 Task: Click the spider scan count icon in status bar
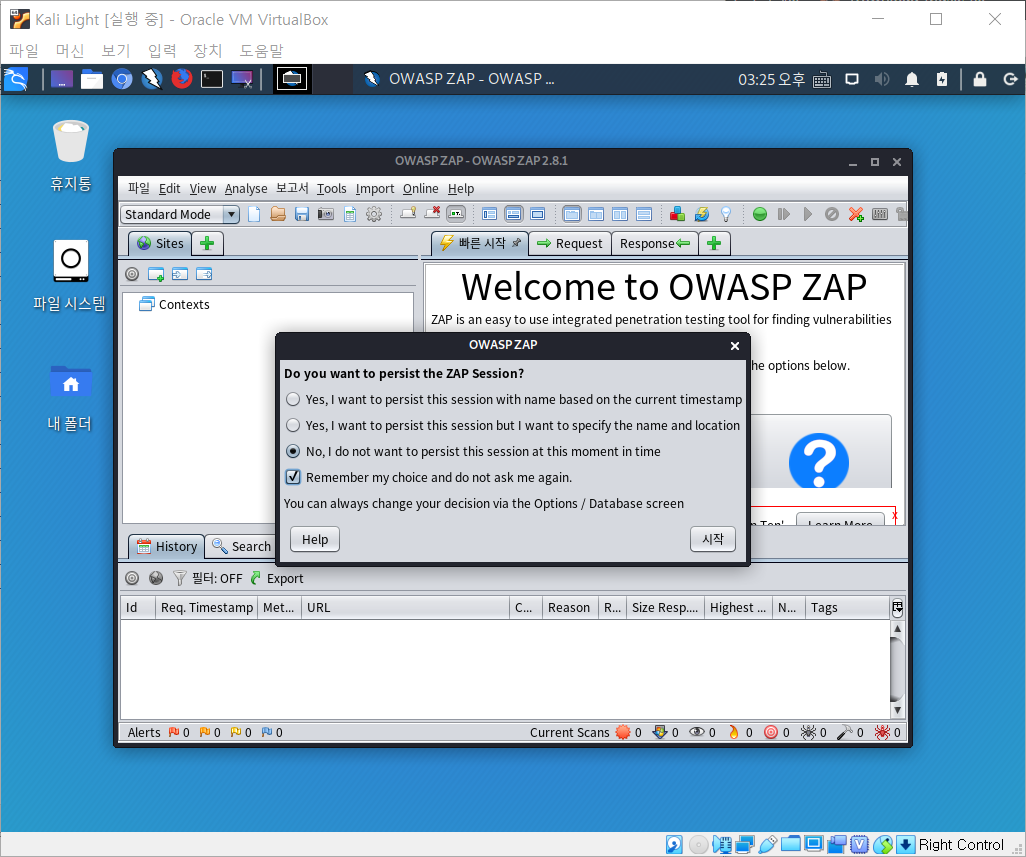pyautogui.click(x=808, y=732)
